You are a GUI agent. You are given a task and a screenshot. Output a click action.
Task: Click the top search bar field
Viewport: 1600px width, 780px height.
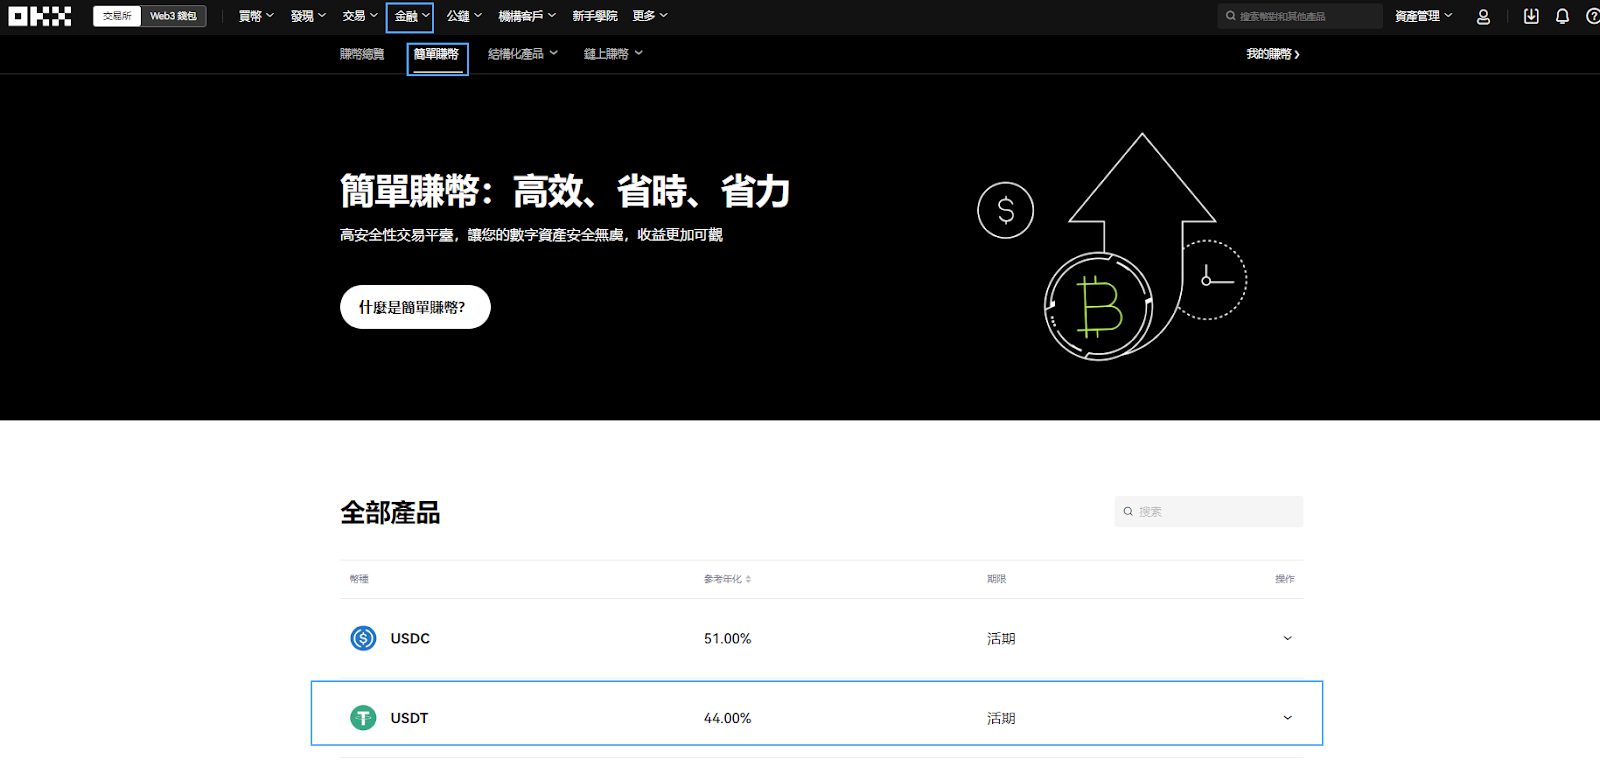click(x=1300, y=16)
